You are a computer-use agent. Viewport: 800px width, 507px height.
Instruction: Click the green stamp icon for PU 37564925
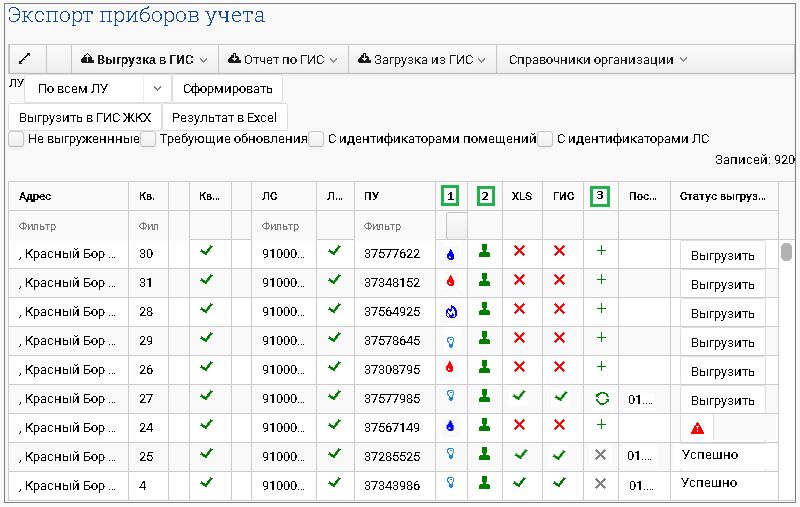[x=484, y=310]
